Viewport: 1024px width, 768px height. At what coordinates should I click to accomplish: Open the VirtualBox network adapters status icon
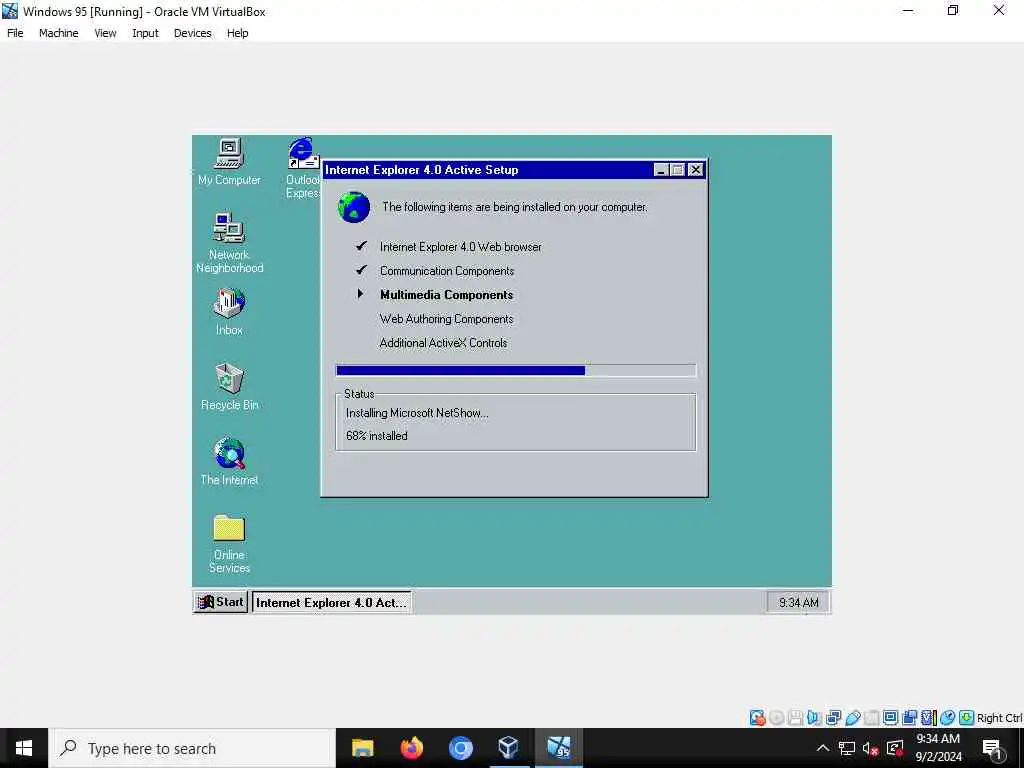click(833, 718)
